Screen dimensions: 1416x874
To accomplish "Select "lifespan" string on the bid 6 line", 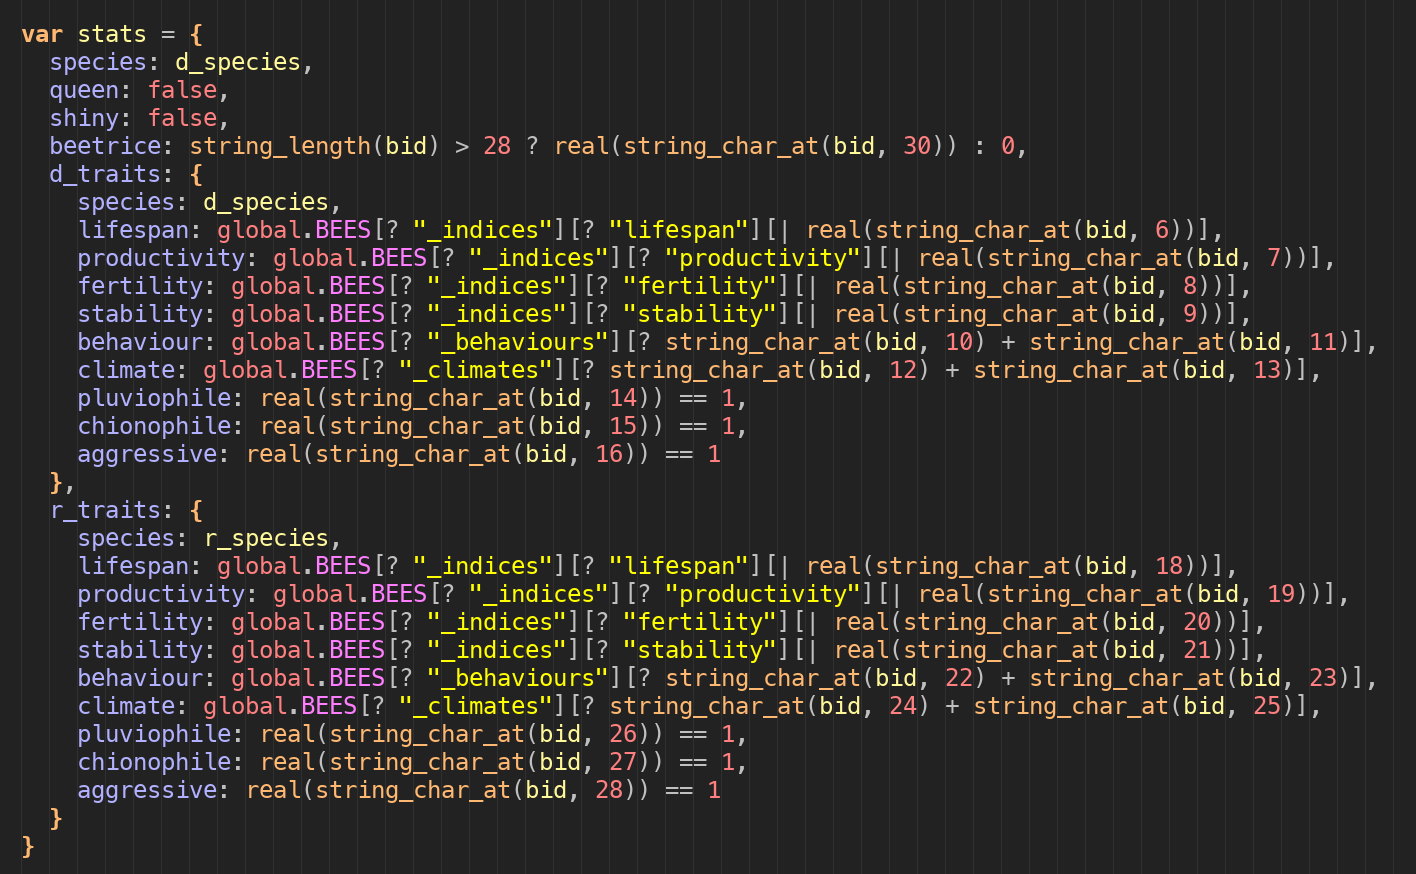I will pos(679,230).
